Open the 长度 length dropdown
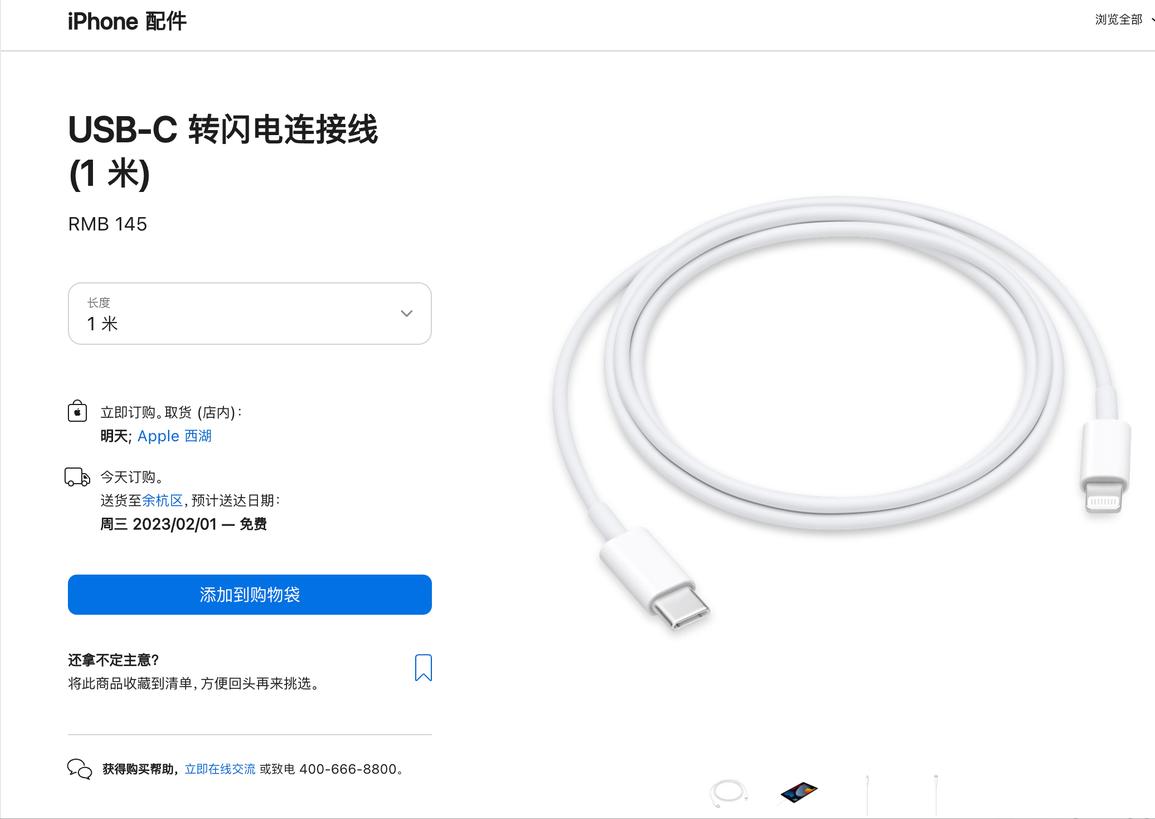The image size is (1155, 819). point(250,313)
